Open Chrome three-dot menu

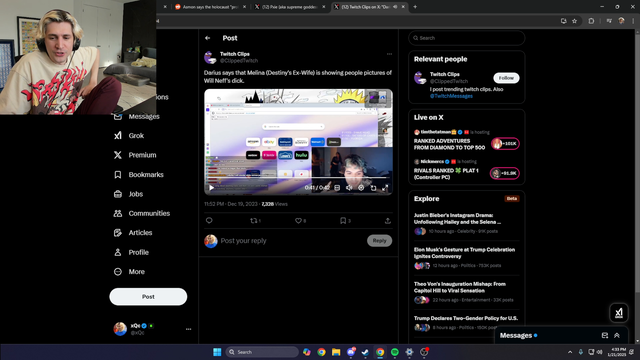633,21
